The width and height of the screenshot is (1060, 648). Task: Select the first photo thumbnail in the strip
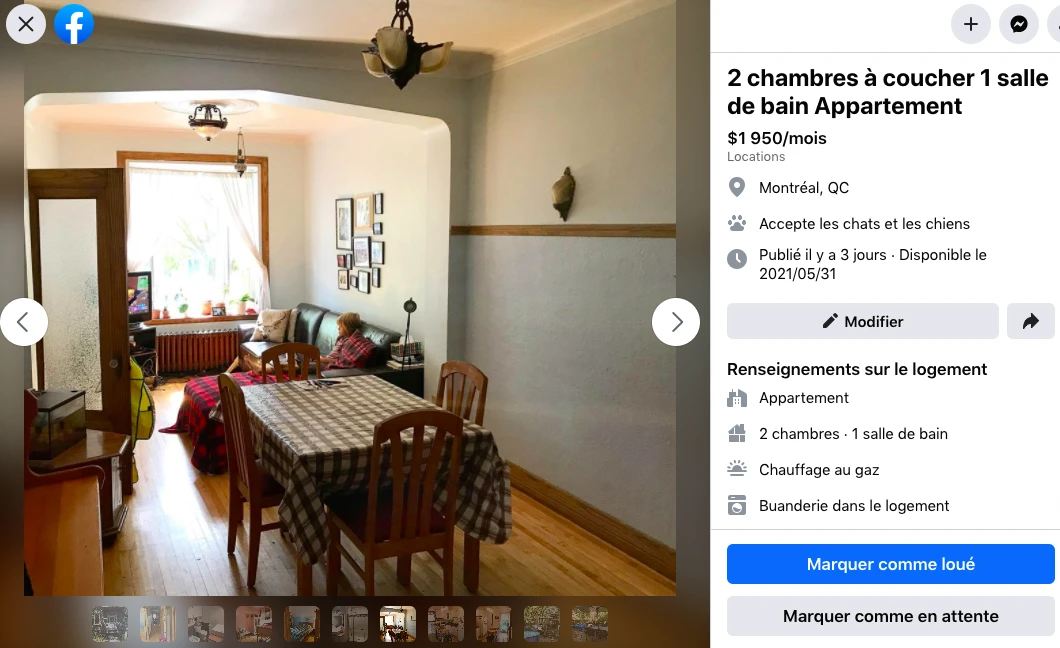[110, 623]
